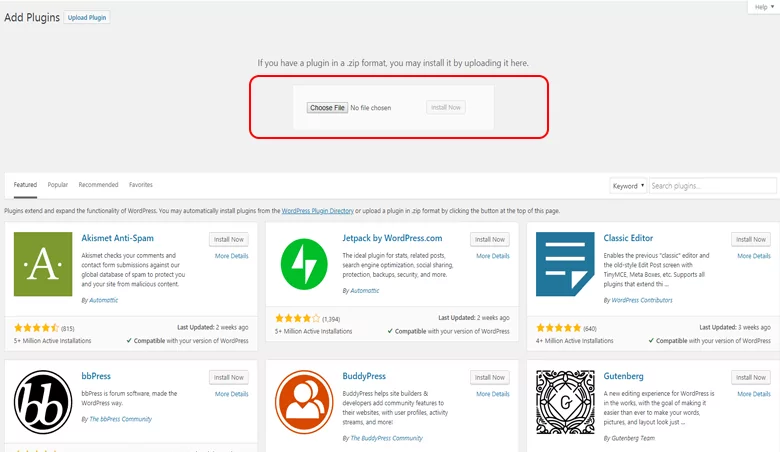Click the 'No file chosen' text
The image size is (780, 452).
click(371, 108)
